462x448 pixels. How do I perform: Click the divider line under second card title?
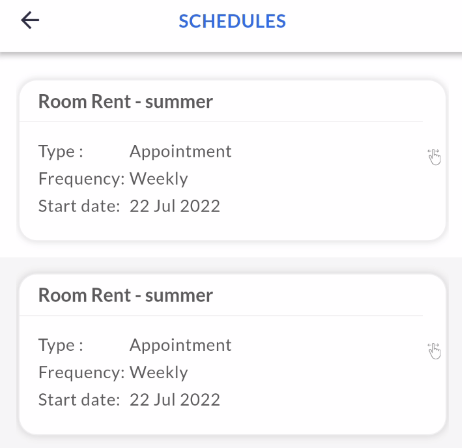pyautogui.click(x=221, y=315)
